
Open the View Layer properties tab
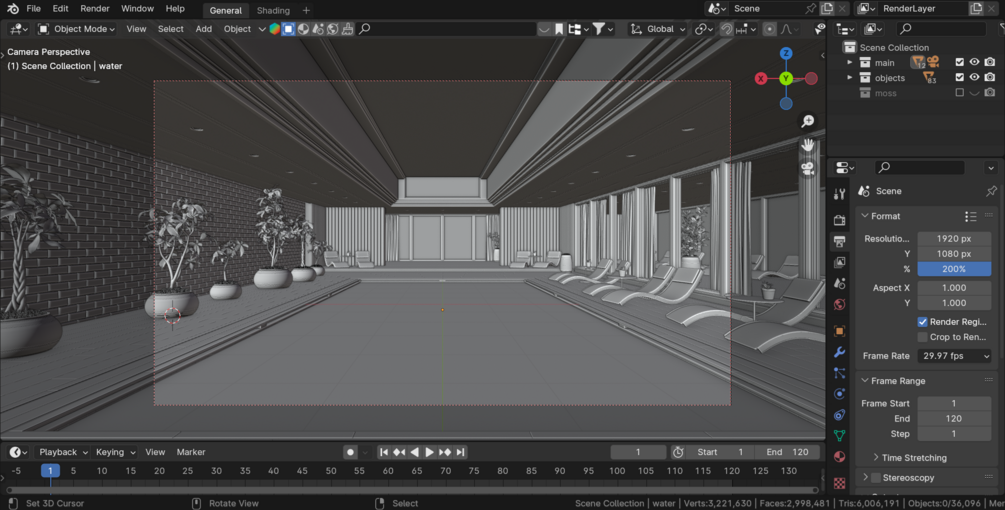pyautogui.click(x=839, y=262)
